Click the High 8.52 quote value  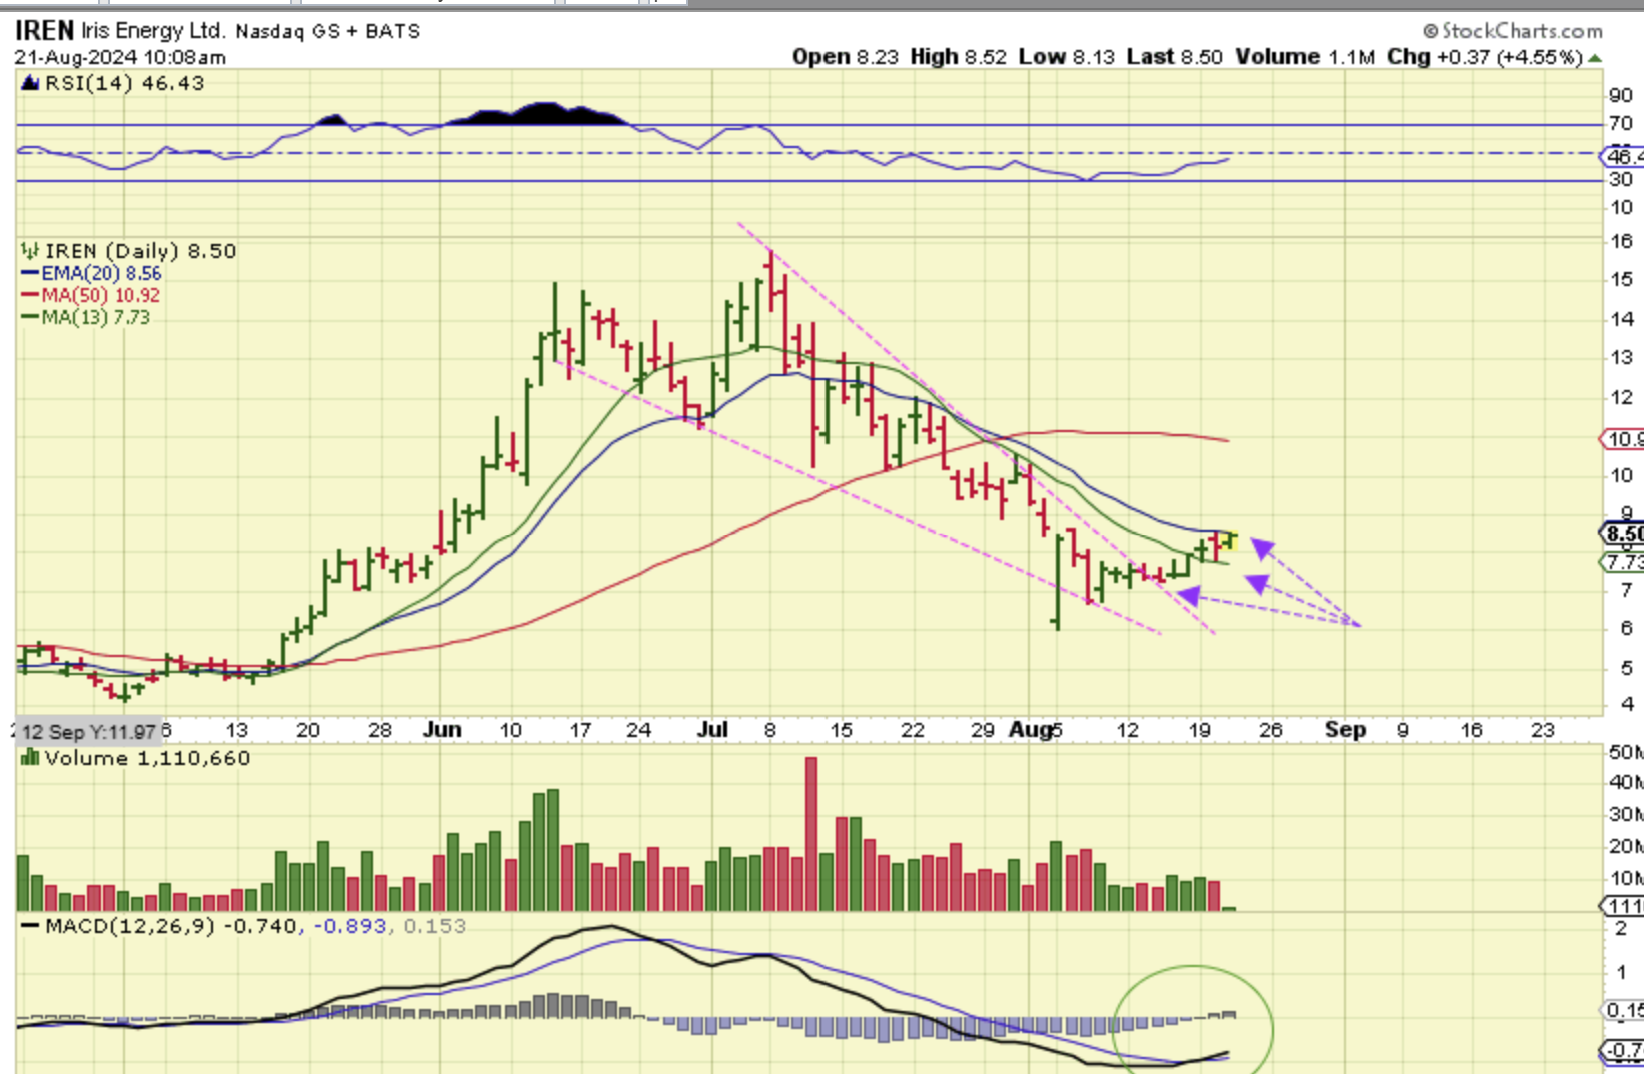coord(959,57)
